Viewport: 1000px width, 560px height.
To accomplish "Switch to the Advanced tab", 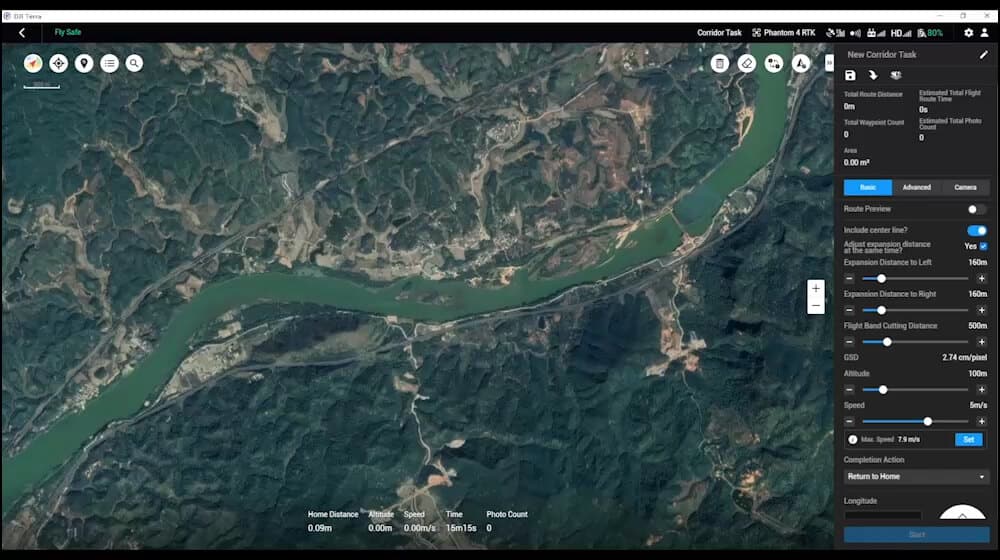I will 916,187.
